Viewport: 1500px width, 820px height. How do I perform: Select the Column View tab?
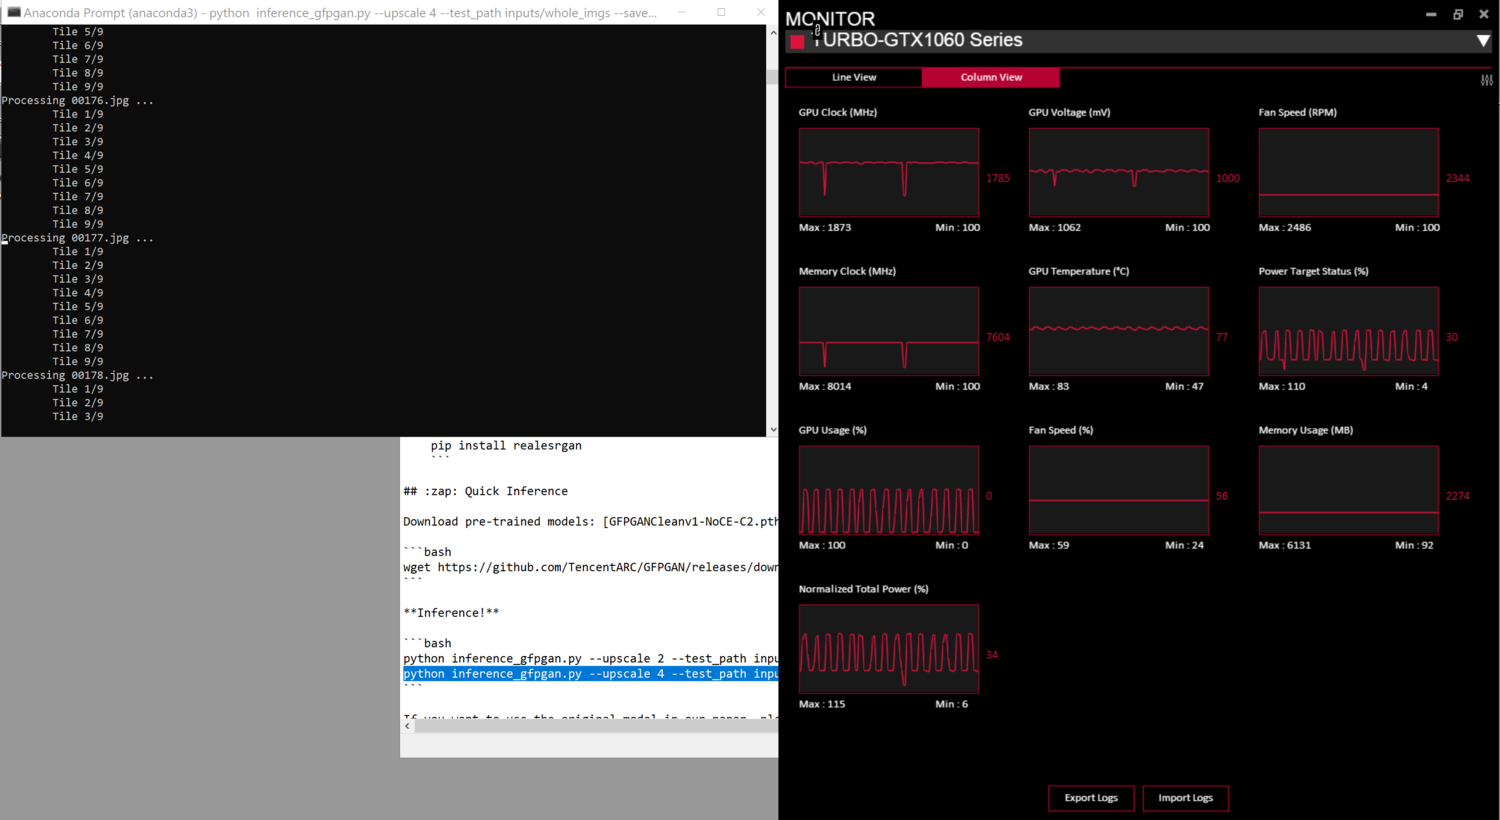click(991, 77)
